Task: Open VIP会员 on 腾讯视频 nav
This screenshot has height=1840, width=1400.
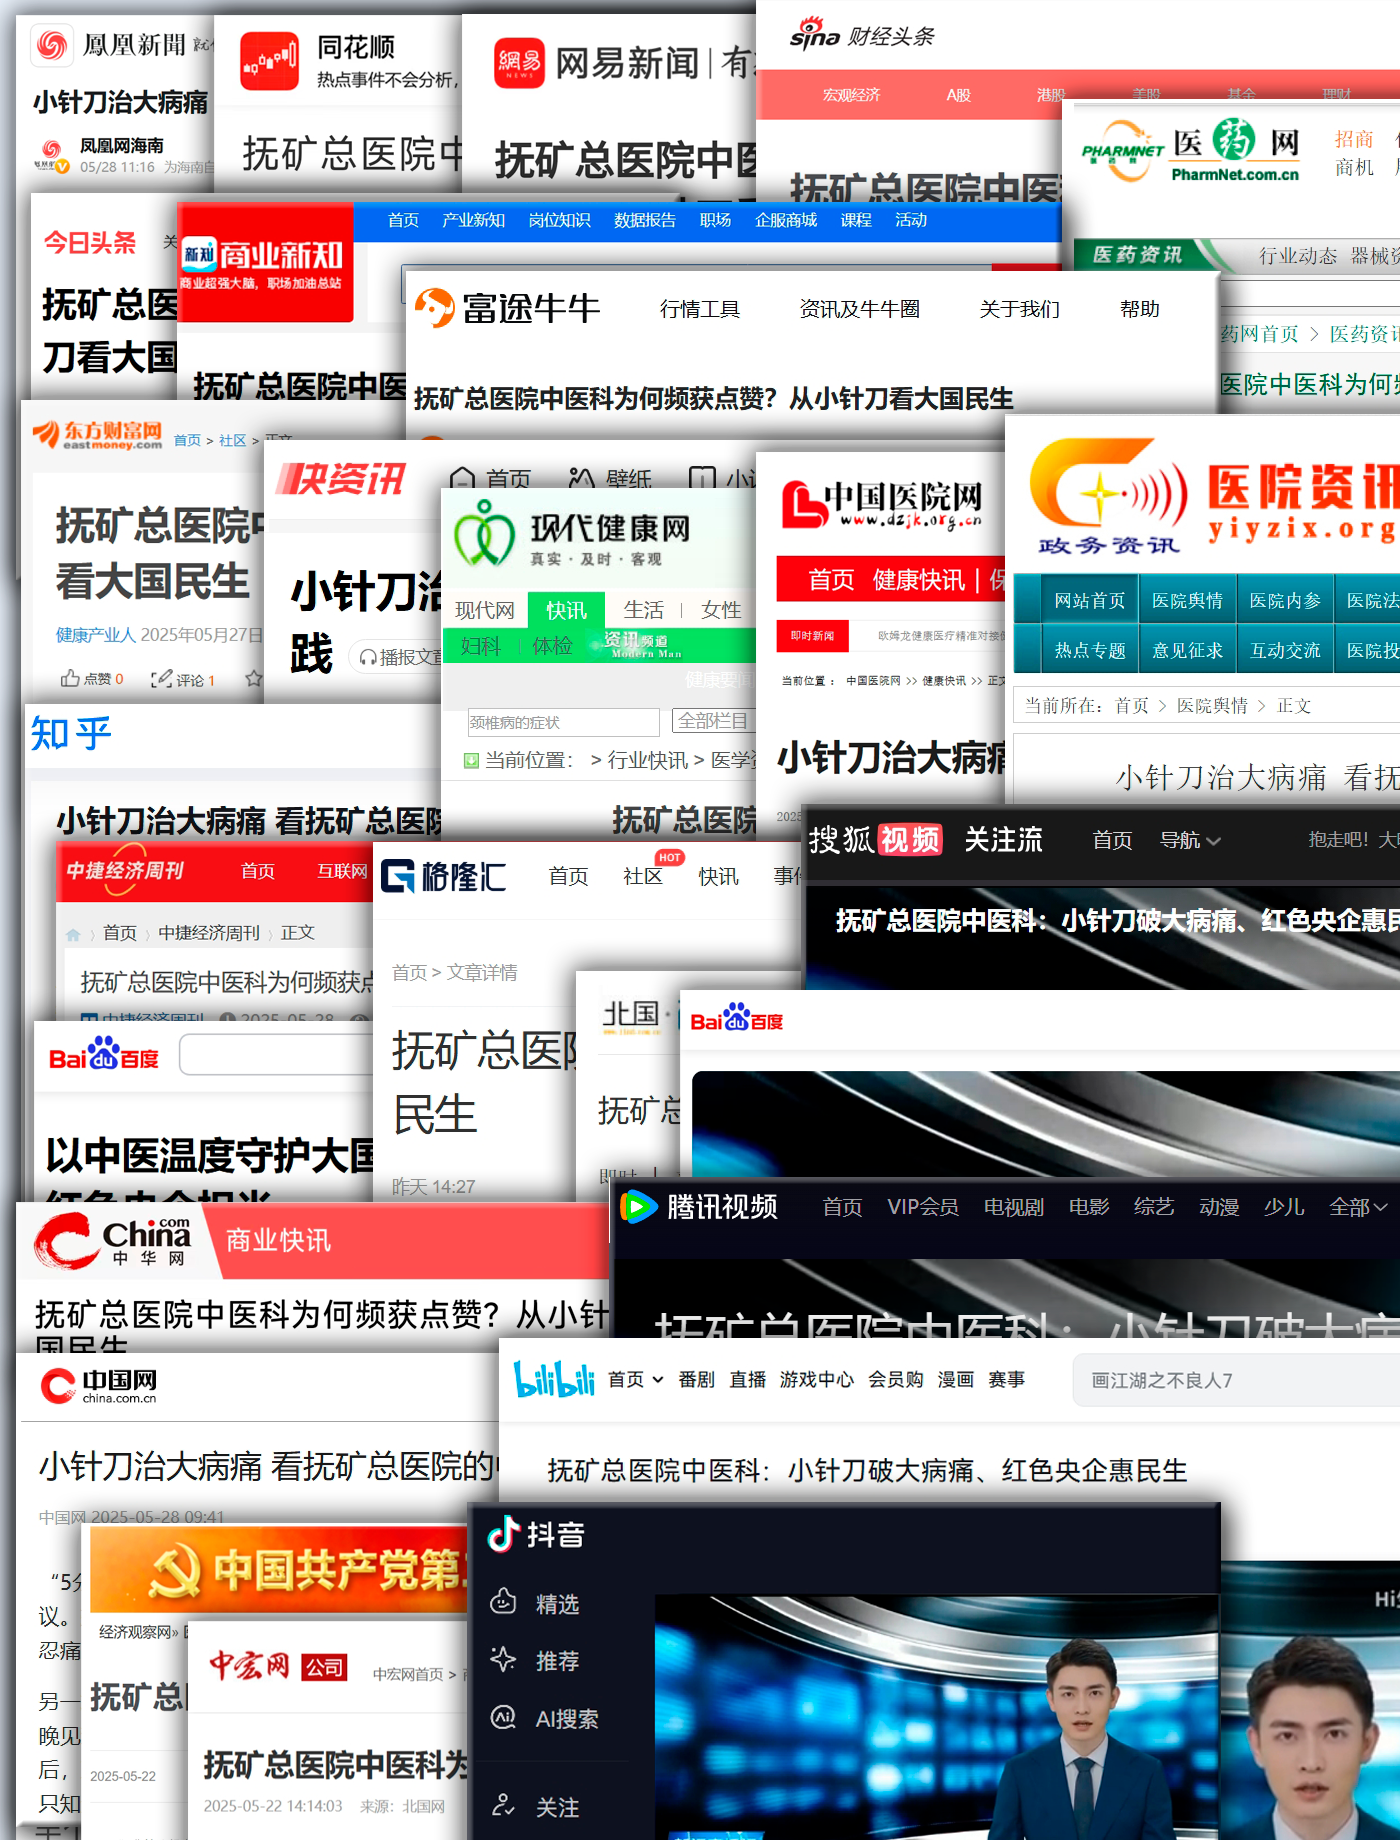Action: click(923, 1207)
